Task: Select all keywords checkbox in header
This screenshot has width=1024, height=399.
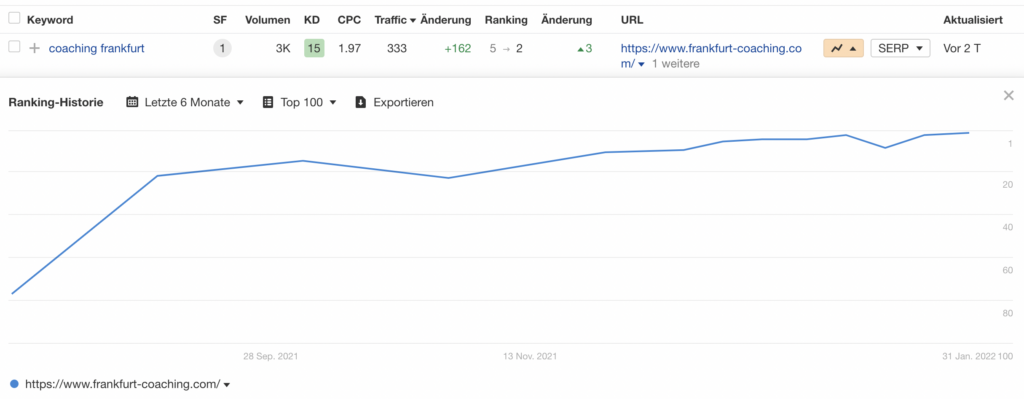Action: (x=14, y=18)
